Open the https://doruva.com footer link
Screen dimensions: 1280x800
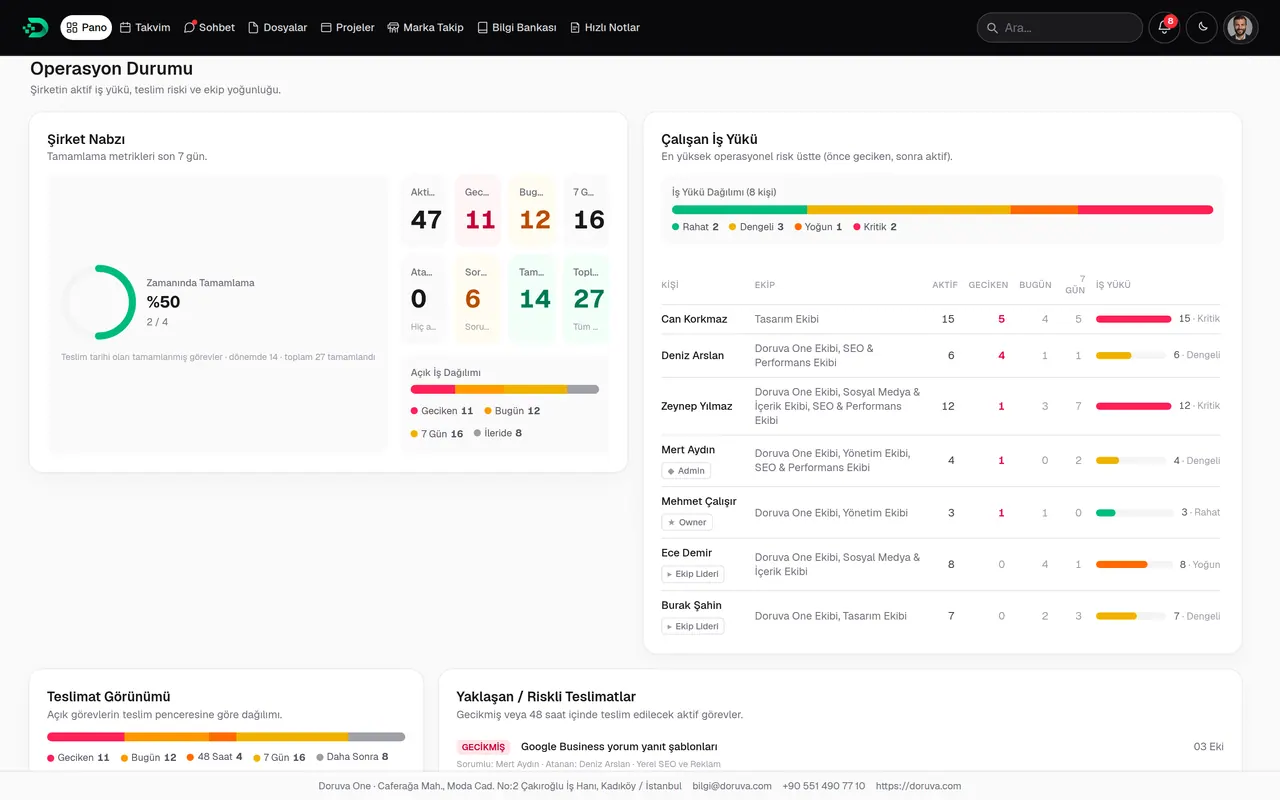918,786
